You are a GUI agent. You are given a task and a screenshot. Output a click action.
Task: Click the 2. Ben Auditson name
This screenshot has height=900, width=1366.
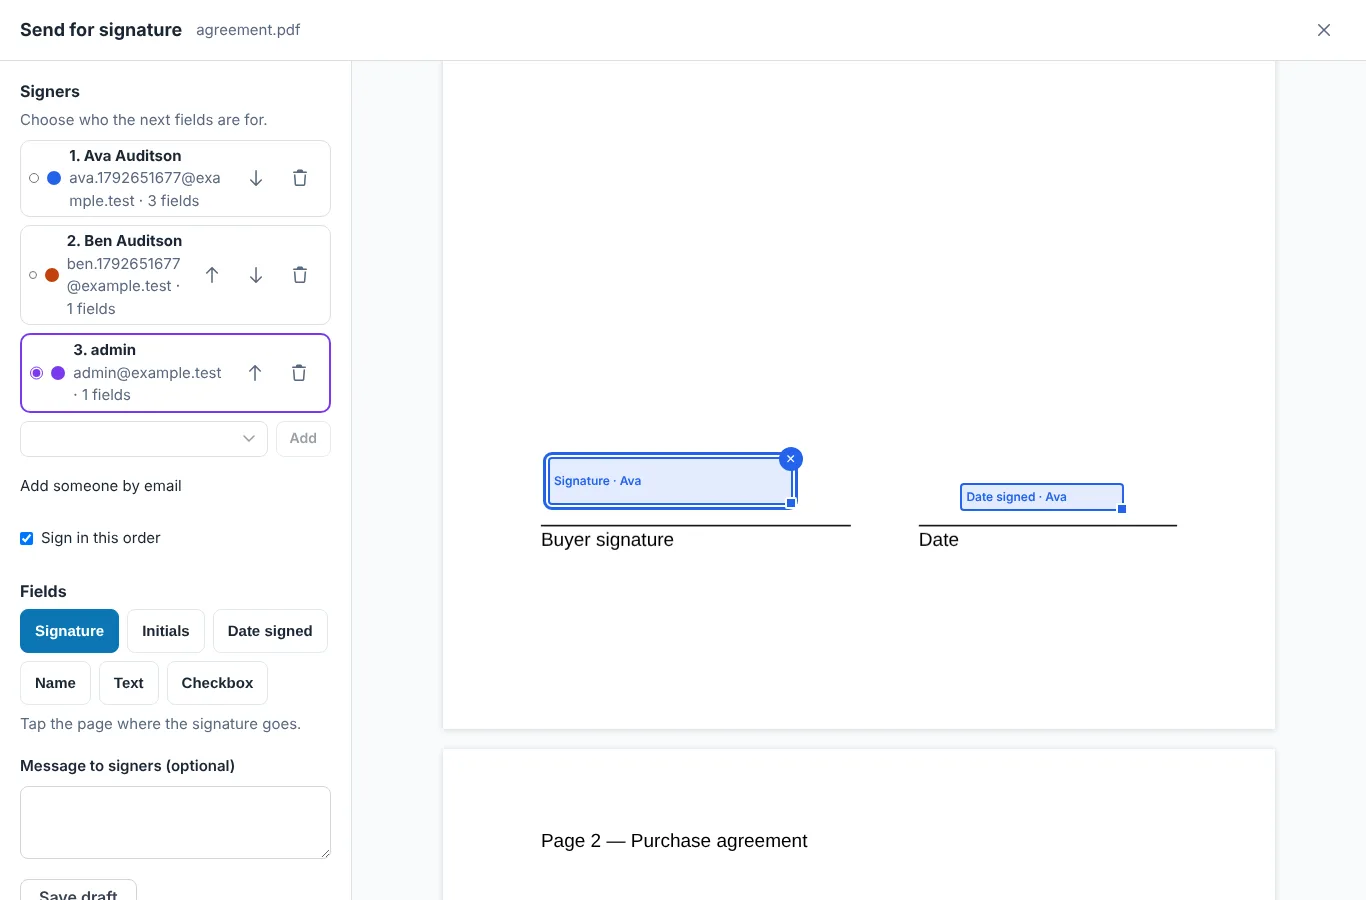(124, 241)
